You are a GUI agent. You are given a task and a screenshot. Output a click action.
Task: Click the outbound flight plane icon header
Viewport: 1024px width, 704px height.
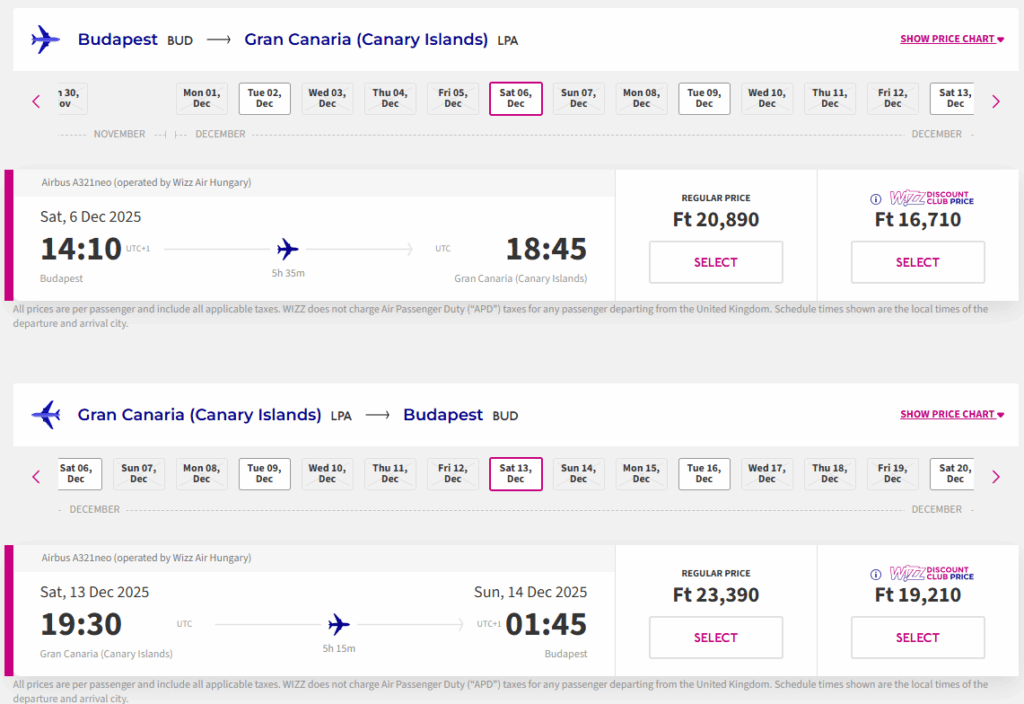pyautogui.click(x=45, y=40)
